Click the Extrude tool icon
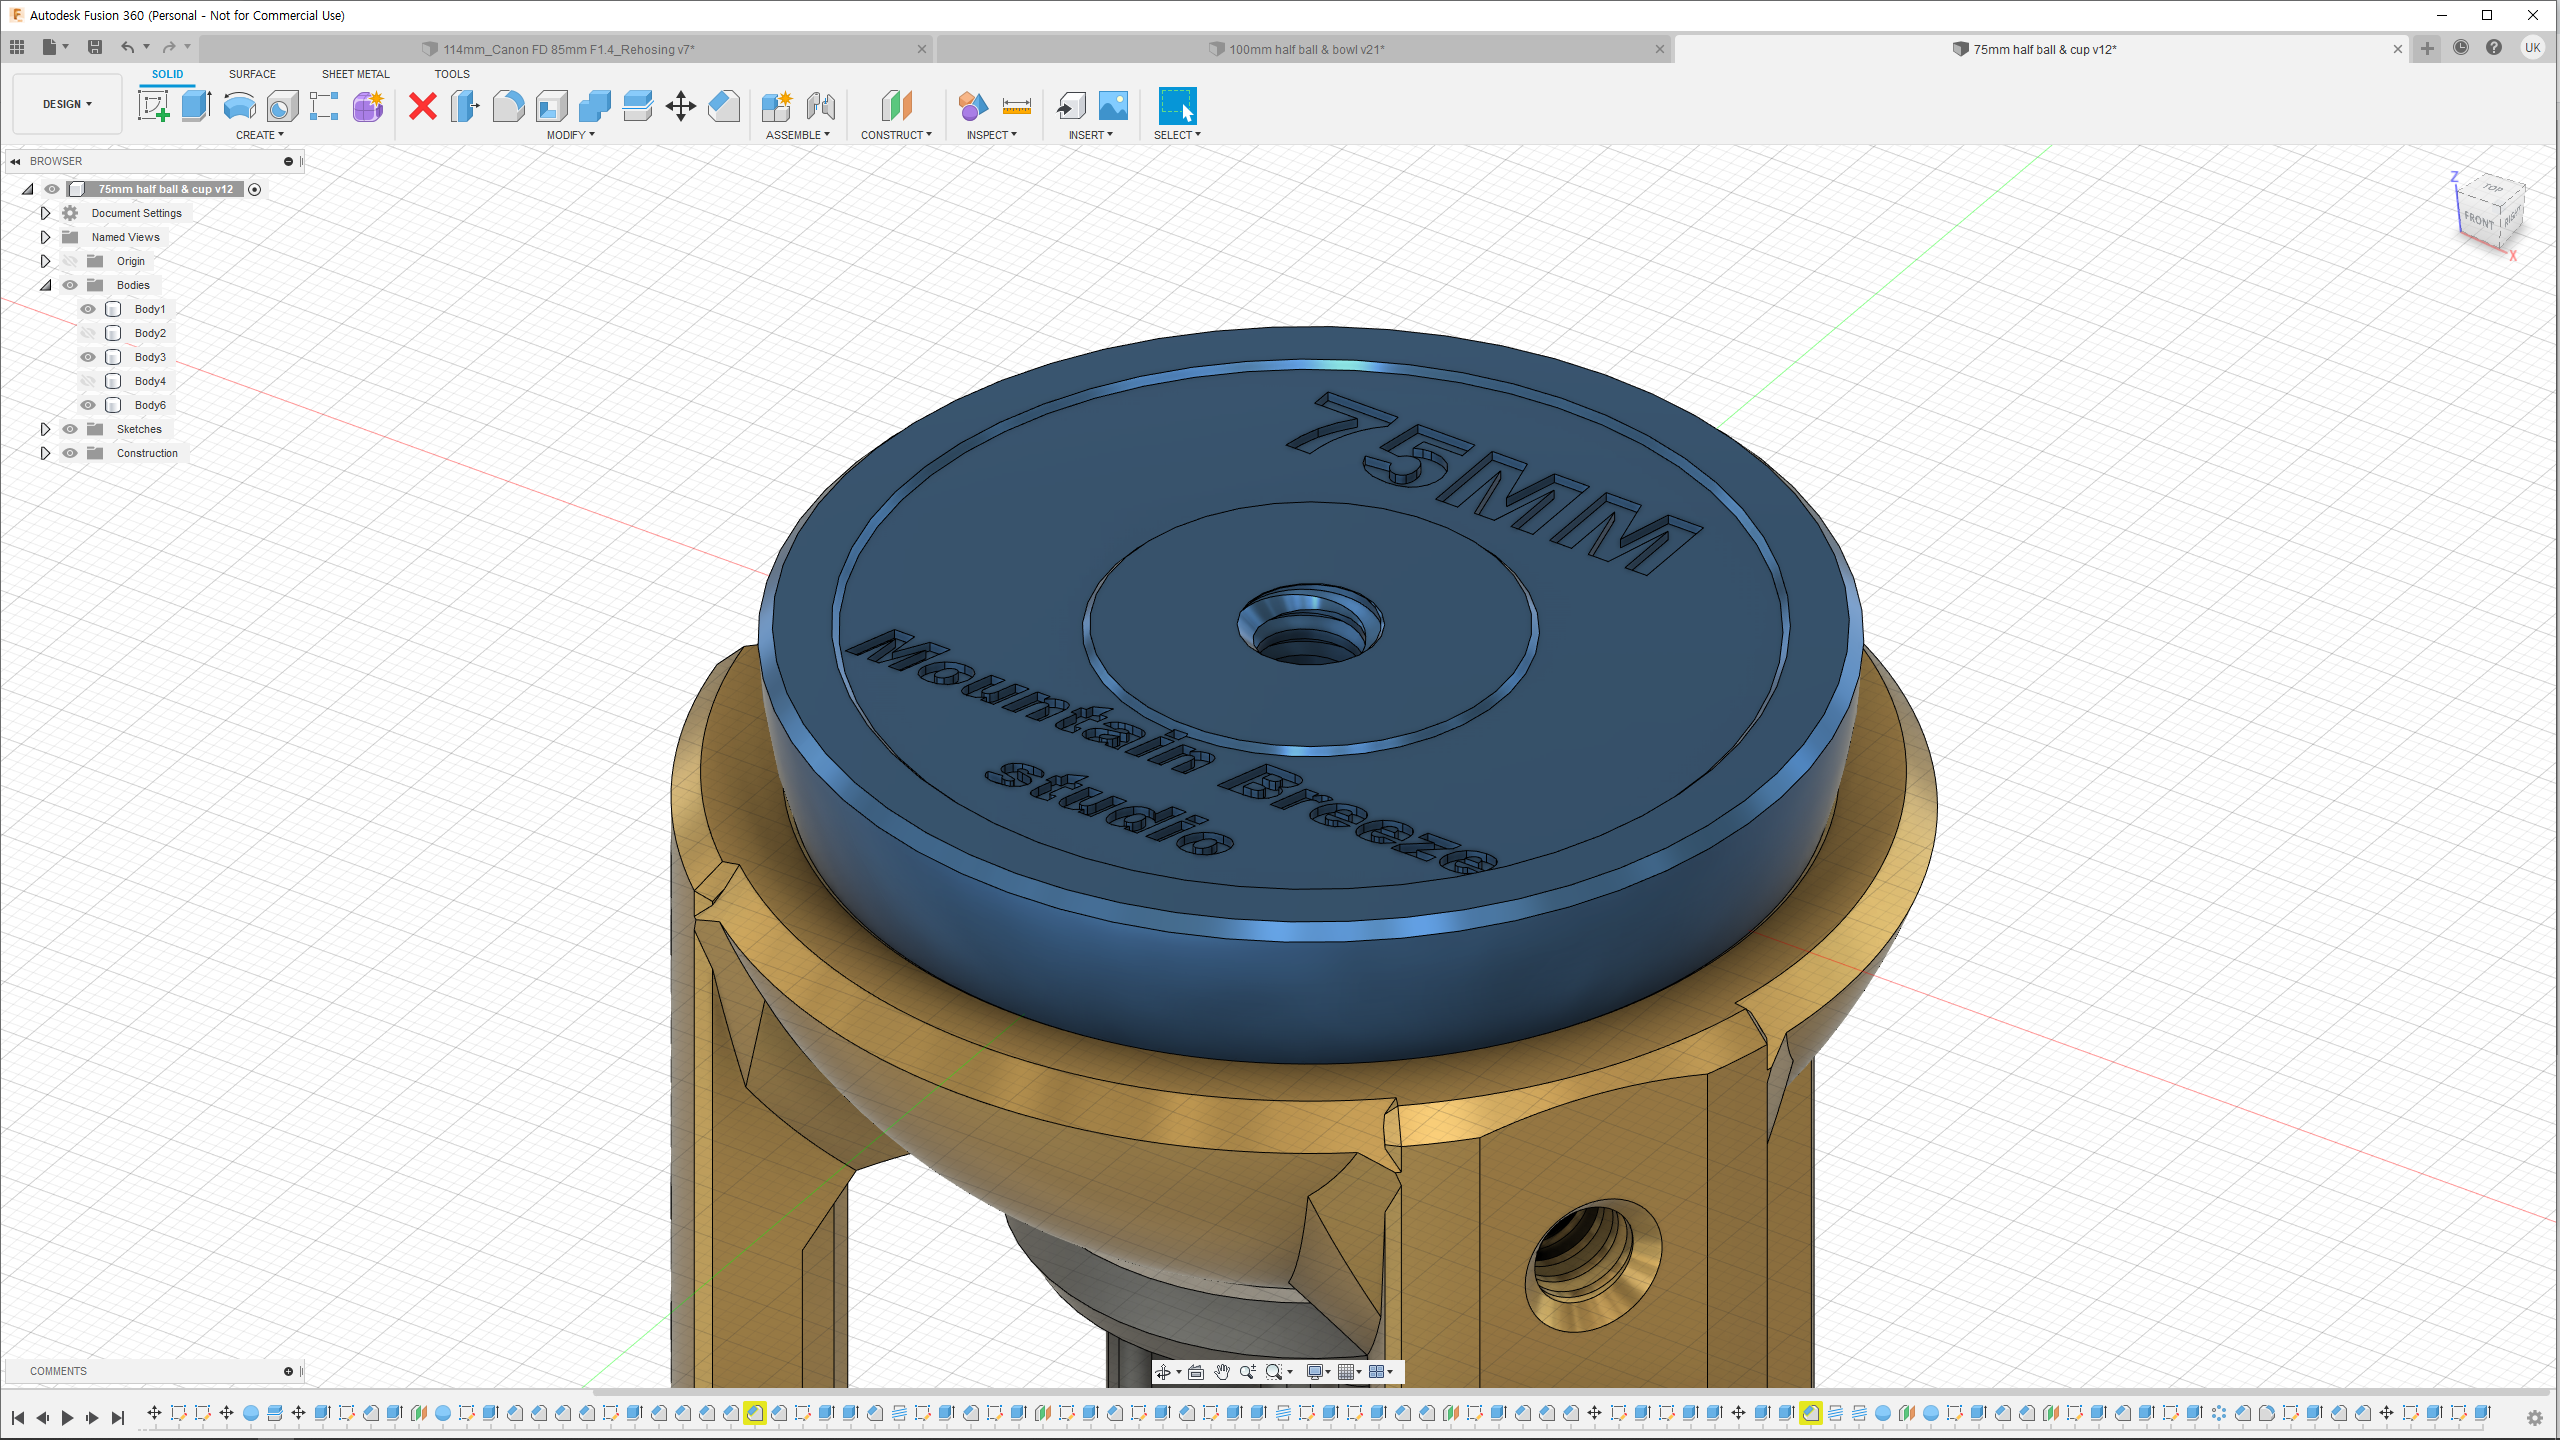The width and height of the screenshot is (2560, 1440). [x=196, y=105]
